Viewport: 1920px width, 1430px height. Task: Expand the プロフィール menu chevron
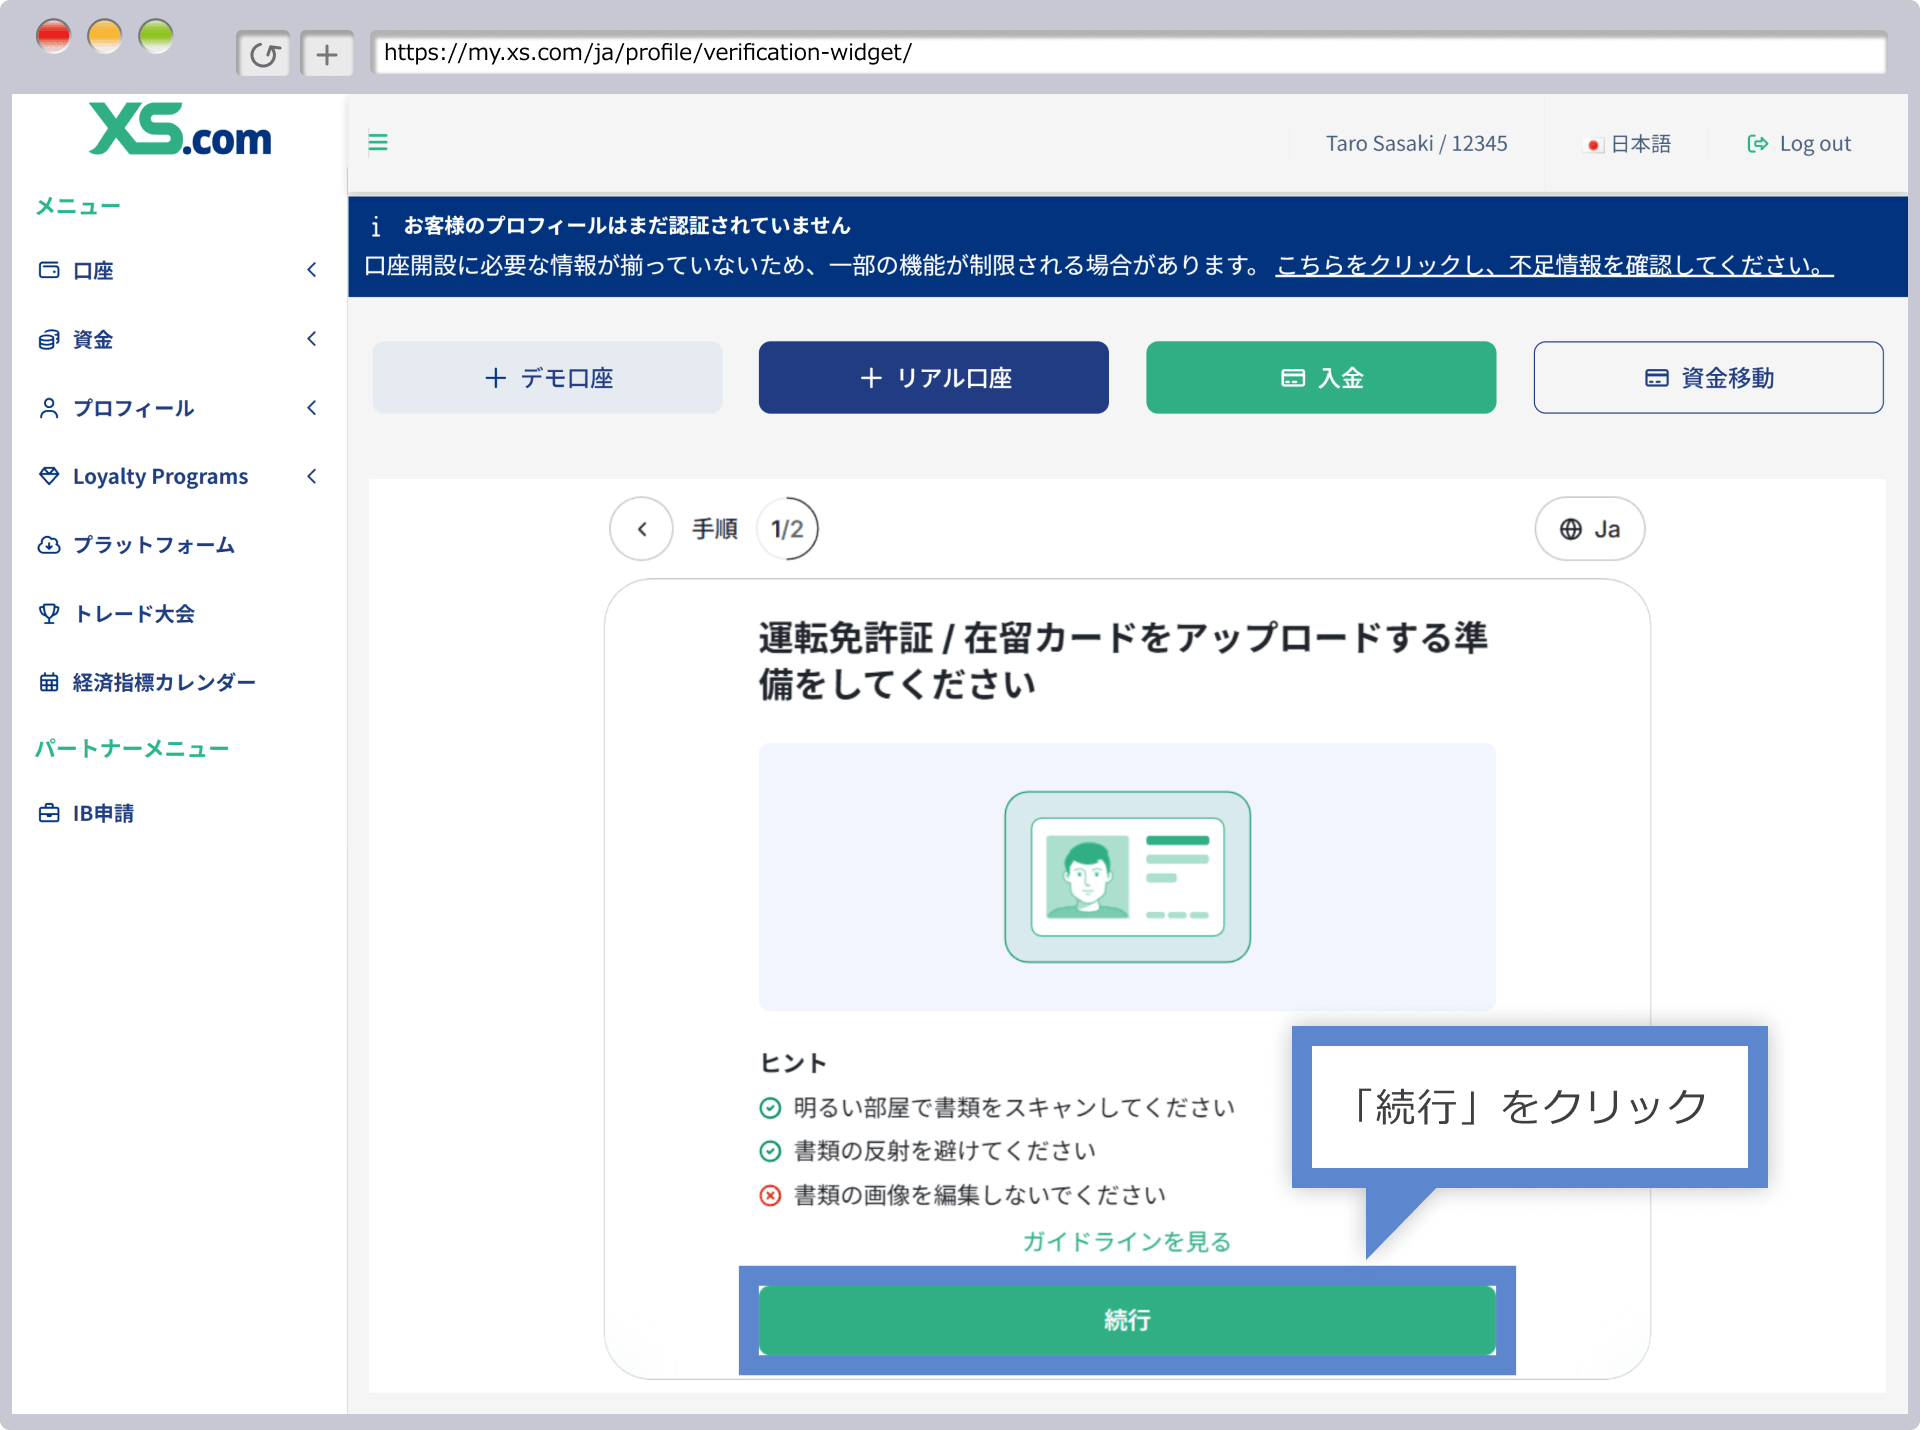tap(312, 408)
